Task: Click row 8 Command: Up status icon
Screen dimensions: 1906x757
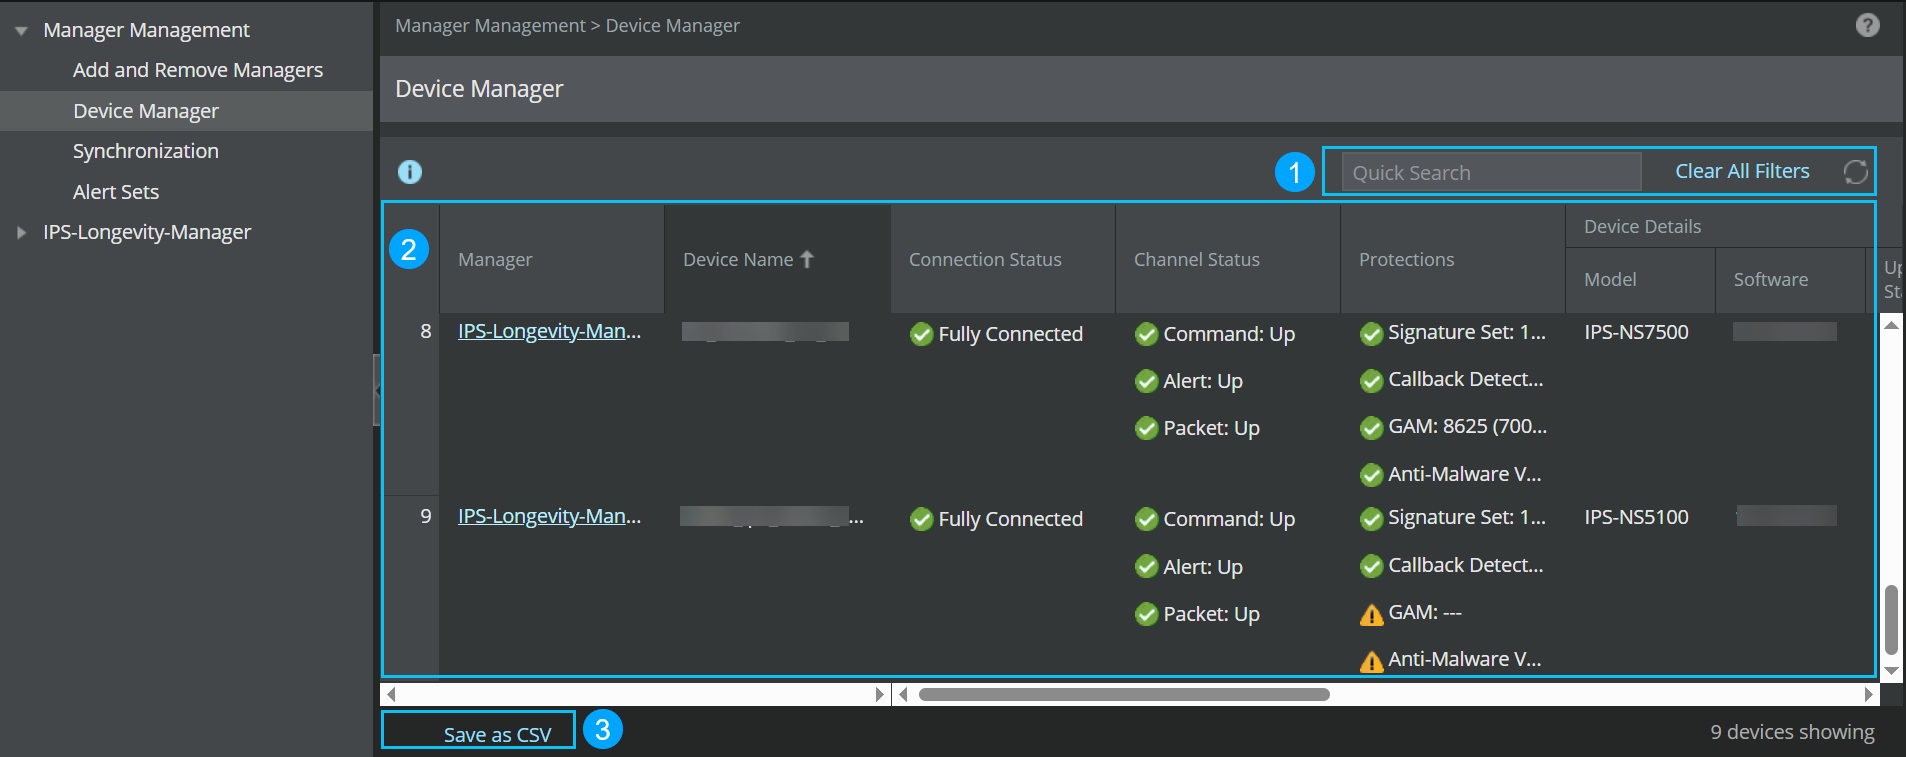Action: click(1146, 334)
